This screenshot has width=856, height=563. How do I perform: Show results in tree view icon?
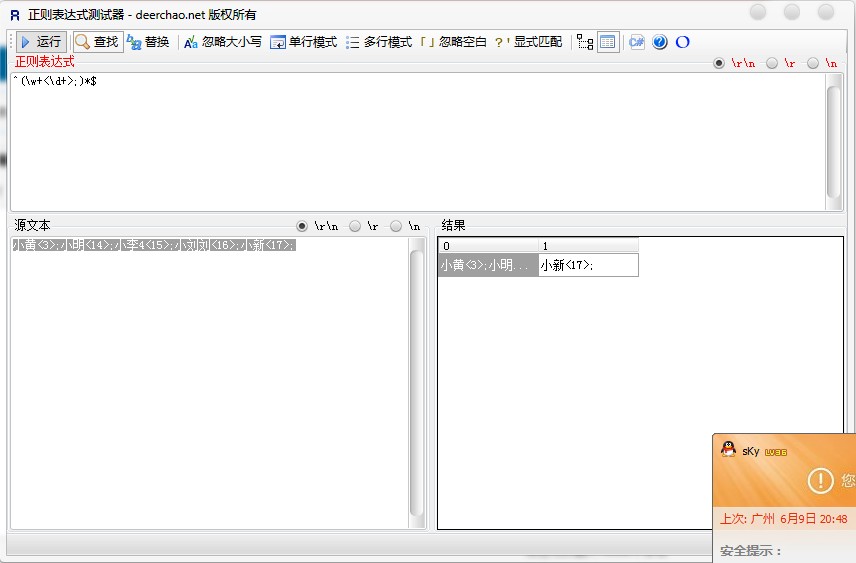pyautogui.click(x=585, y=42)
